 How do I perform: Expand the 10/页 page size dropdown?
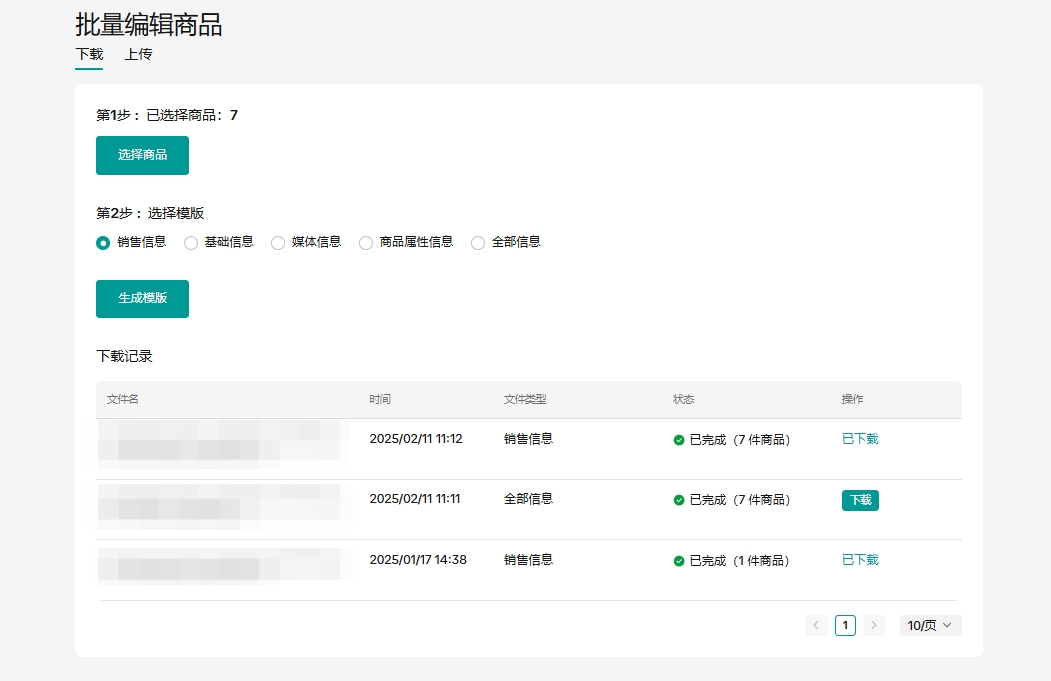[930, 626]
